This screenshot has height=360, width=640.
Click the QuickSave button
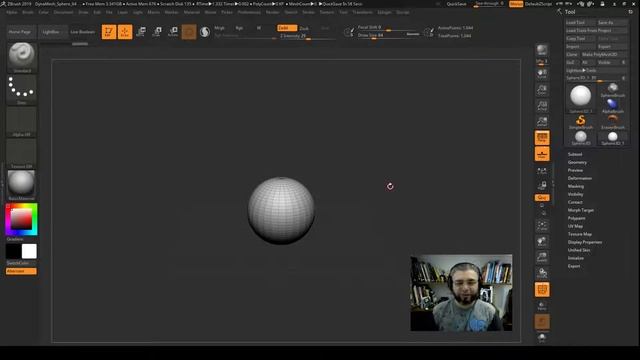[456, 4]
